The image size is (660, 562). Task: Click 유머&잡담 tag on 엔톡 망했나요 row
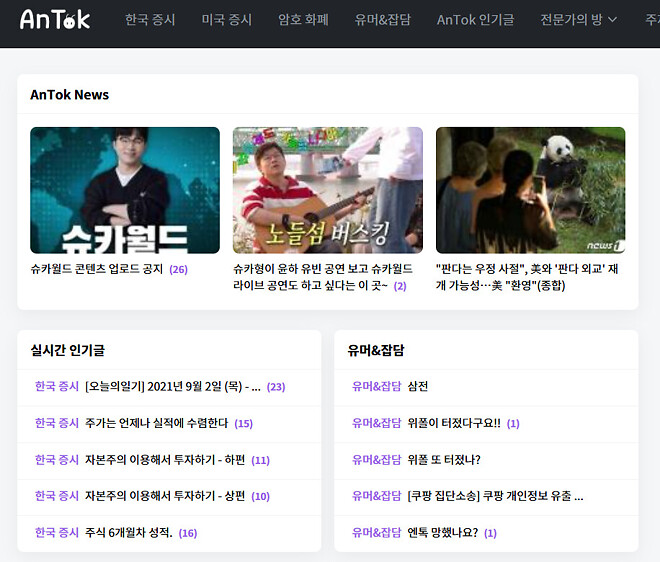pos(377,533)
